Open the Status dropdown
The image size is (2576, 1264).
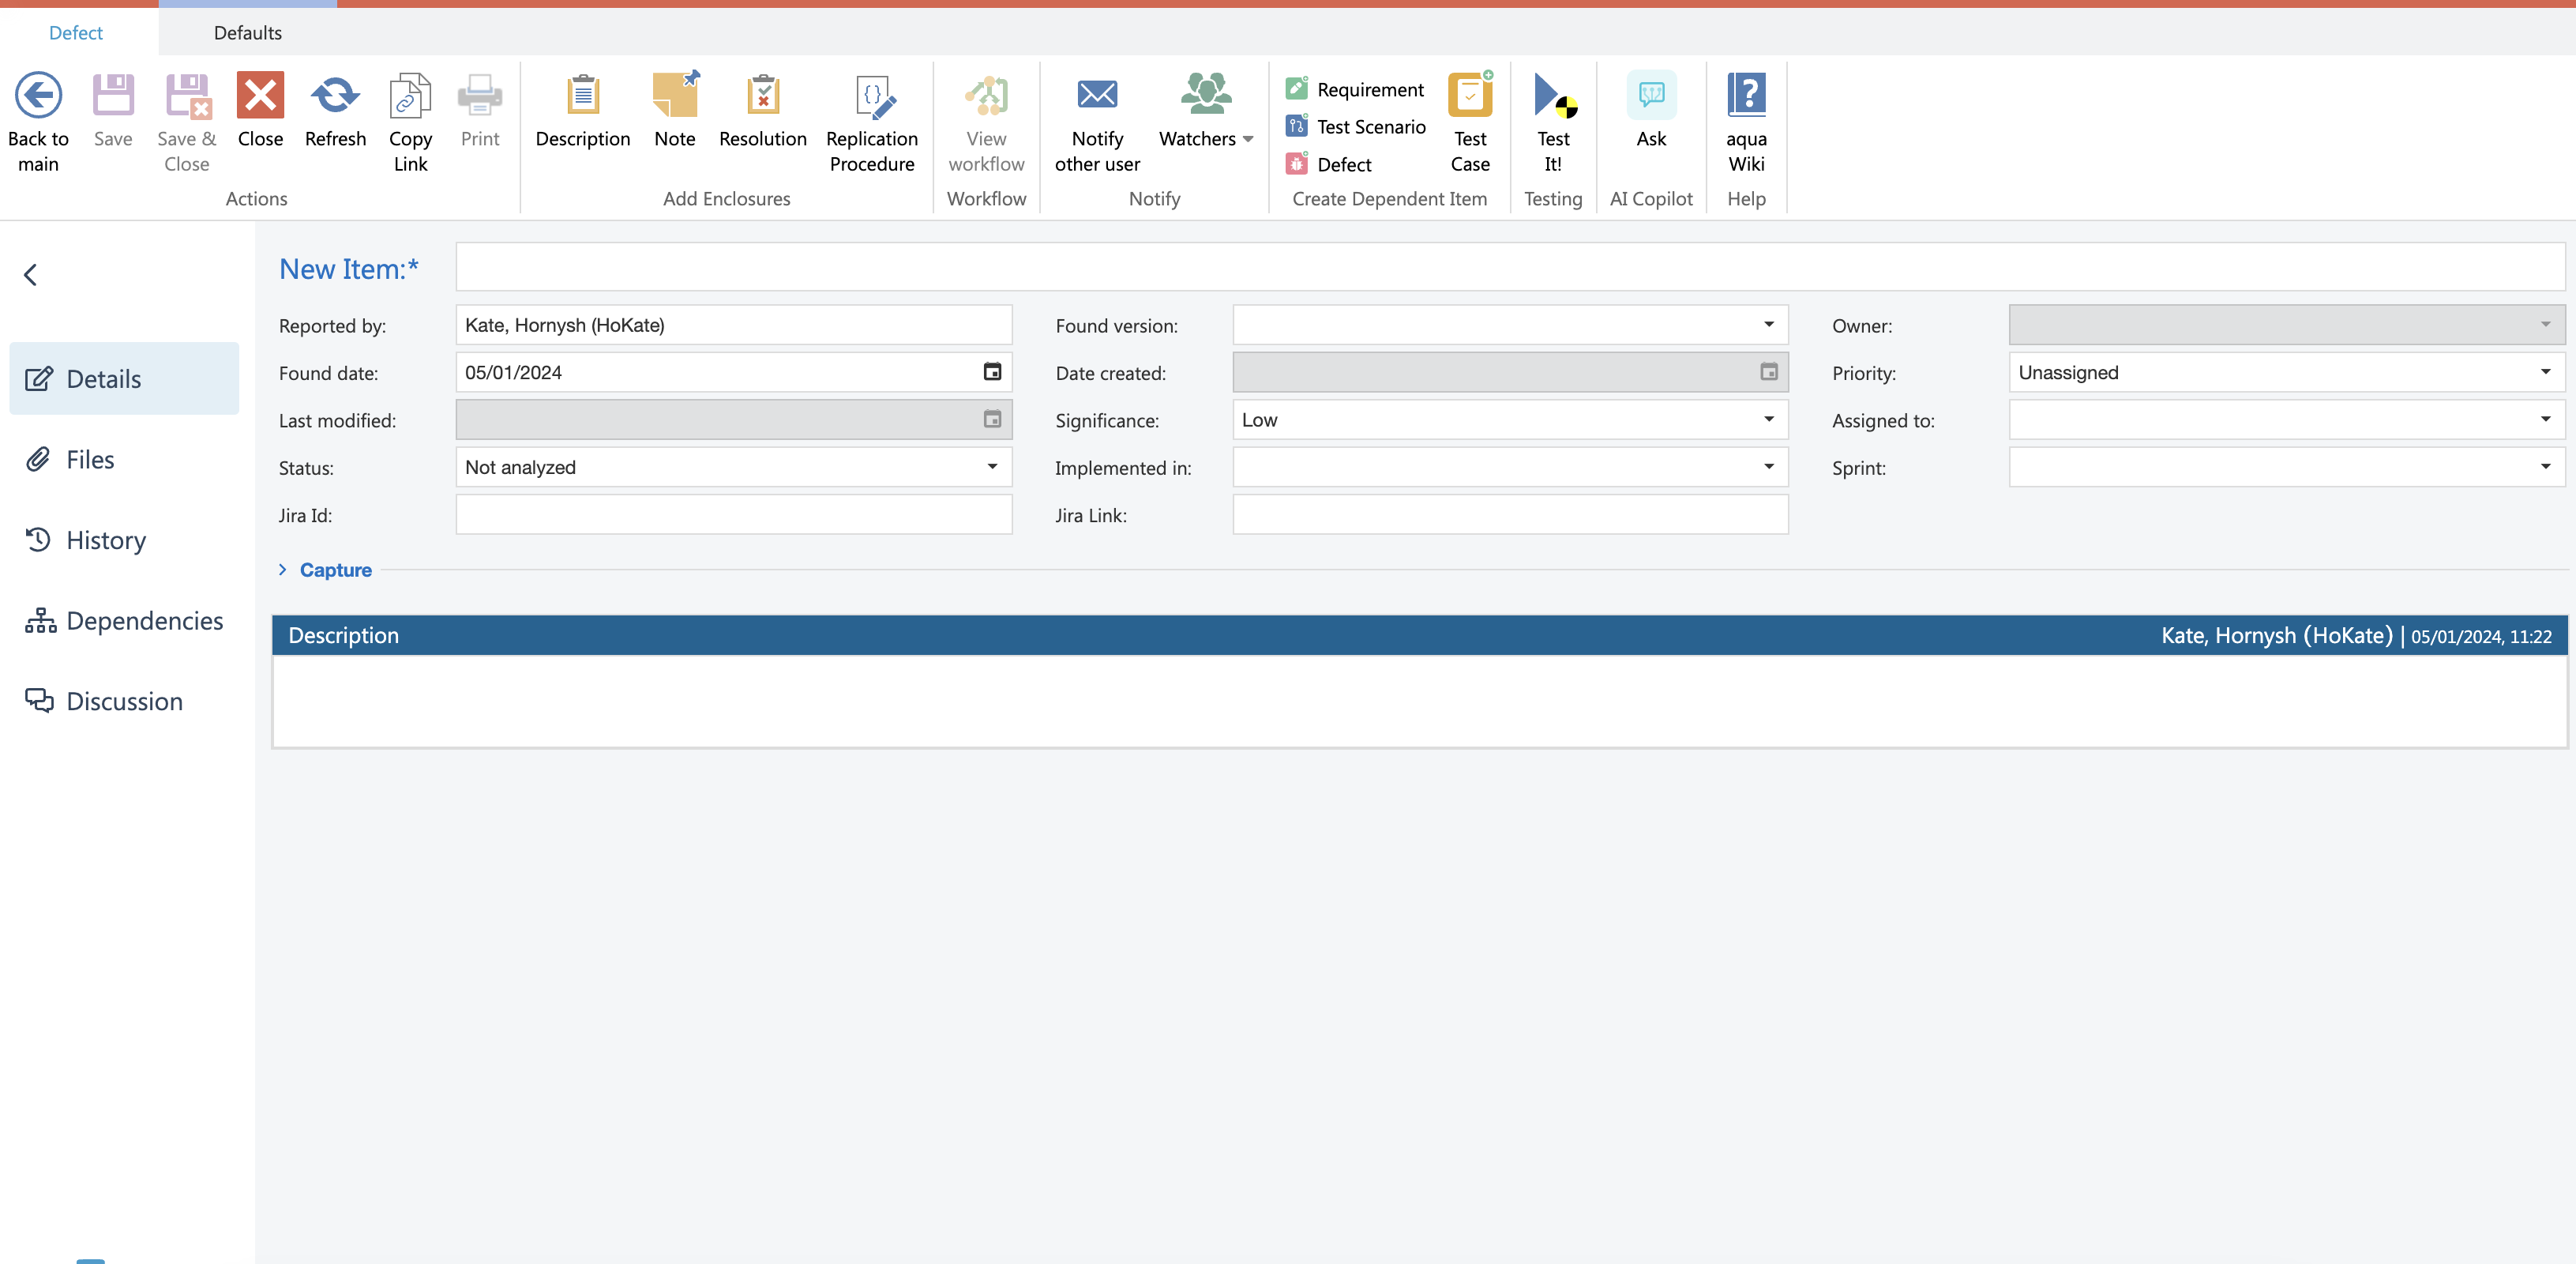click(x=992, y=467)
